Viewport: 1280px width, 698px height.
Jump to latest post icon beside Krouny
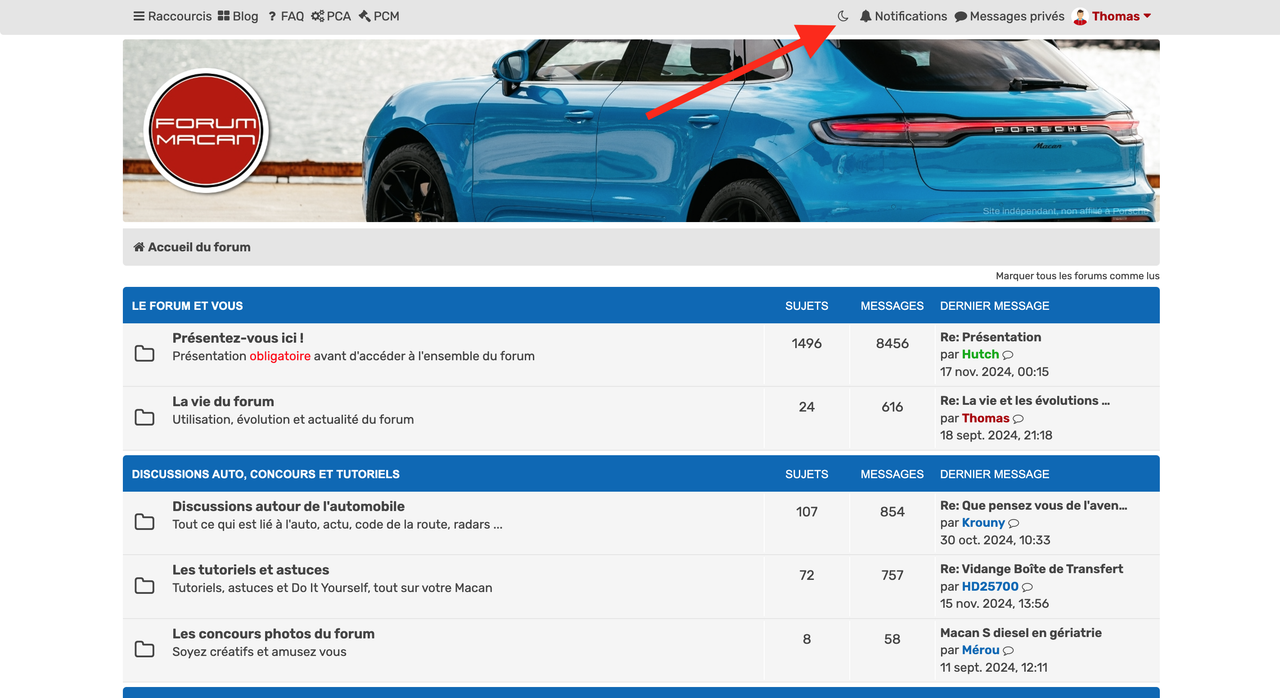point(1014,523)
